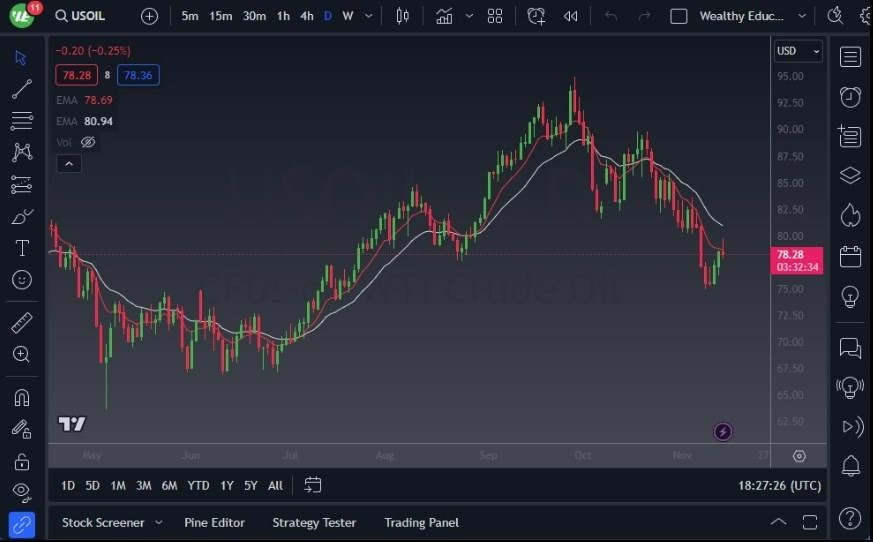This screenshot has height=542, width=873.
Task: Open the notifications bell panel
Action: click(x=850, y=465)
